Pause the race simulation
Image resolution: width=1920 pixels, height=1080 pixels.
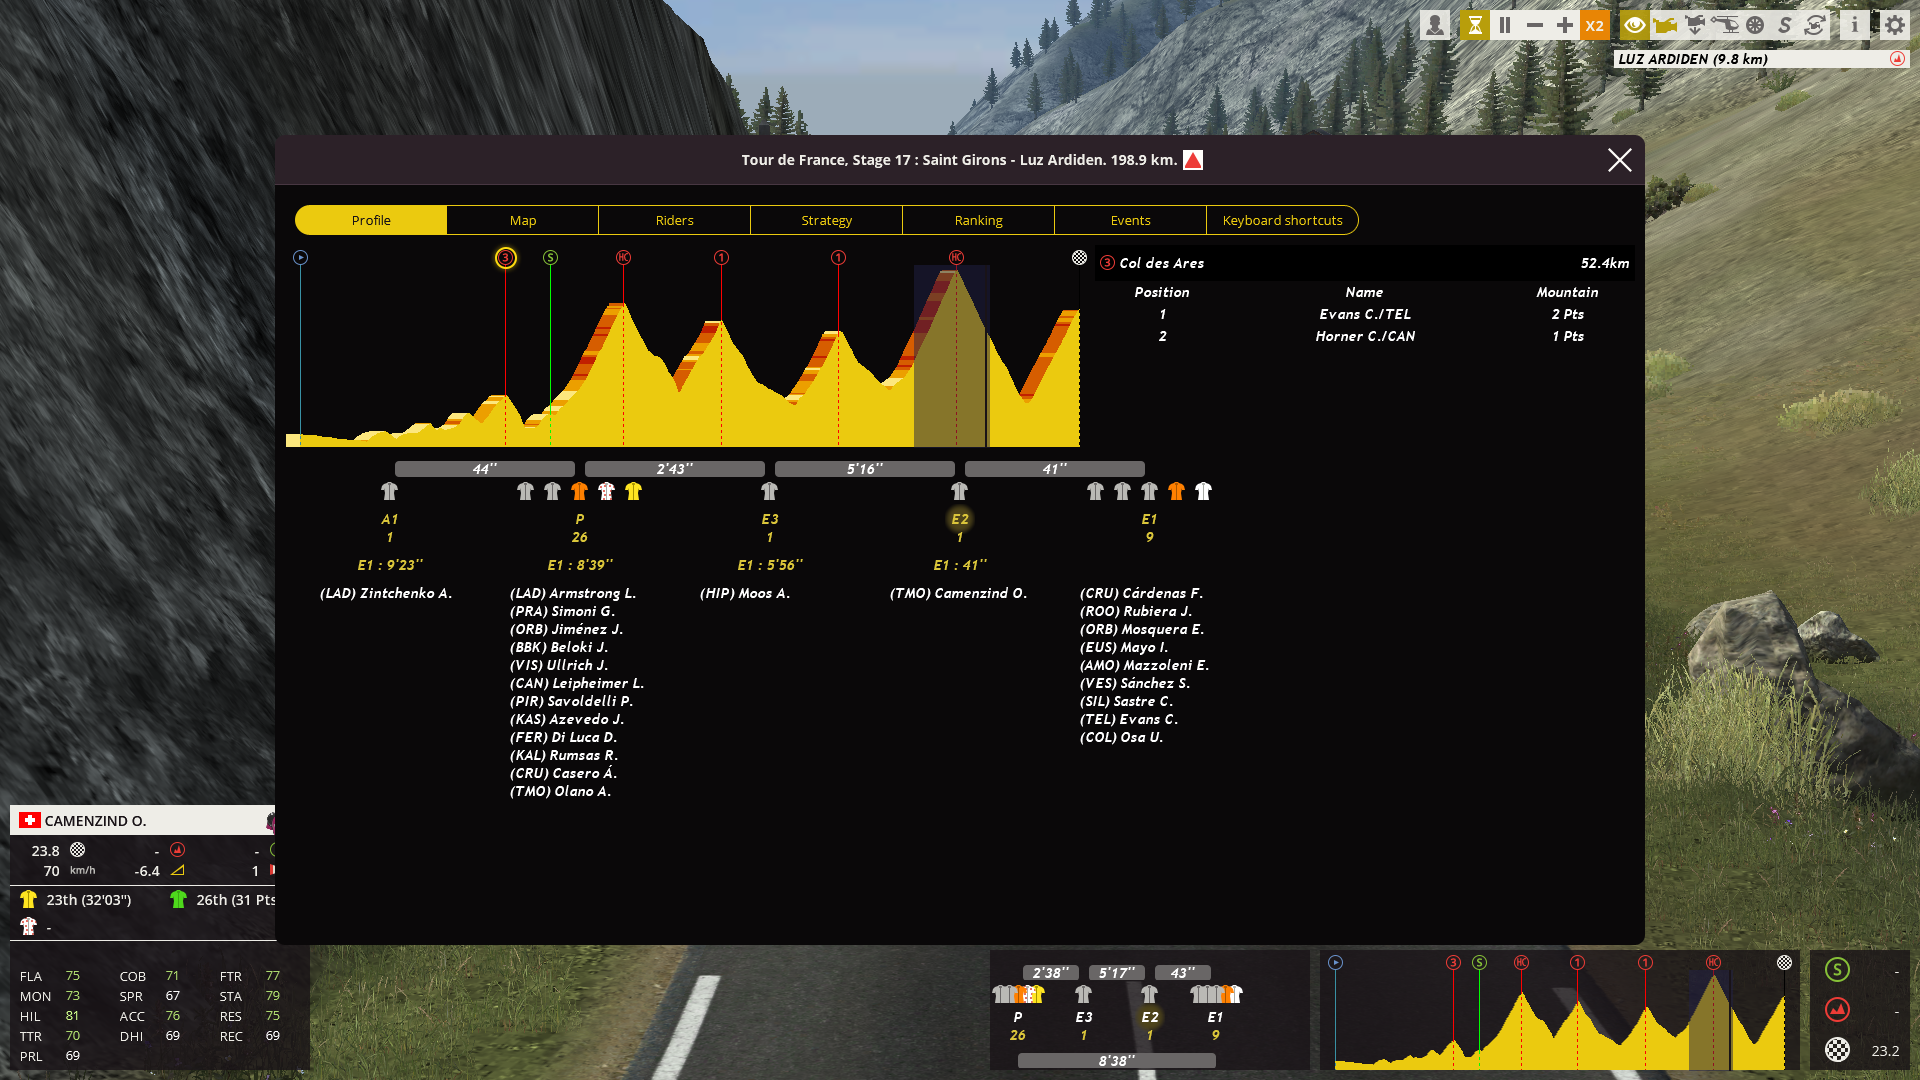(1505, 25)
